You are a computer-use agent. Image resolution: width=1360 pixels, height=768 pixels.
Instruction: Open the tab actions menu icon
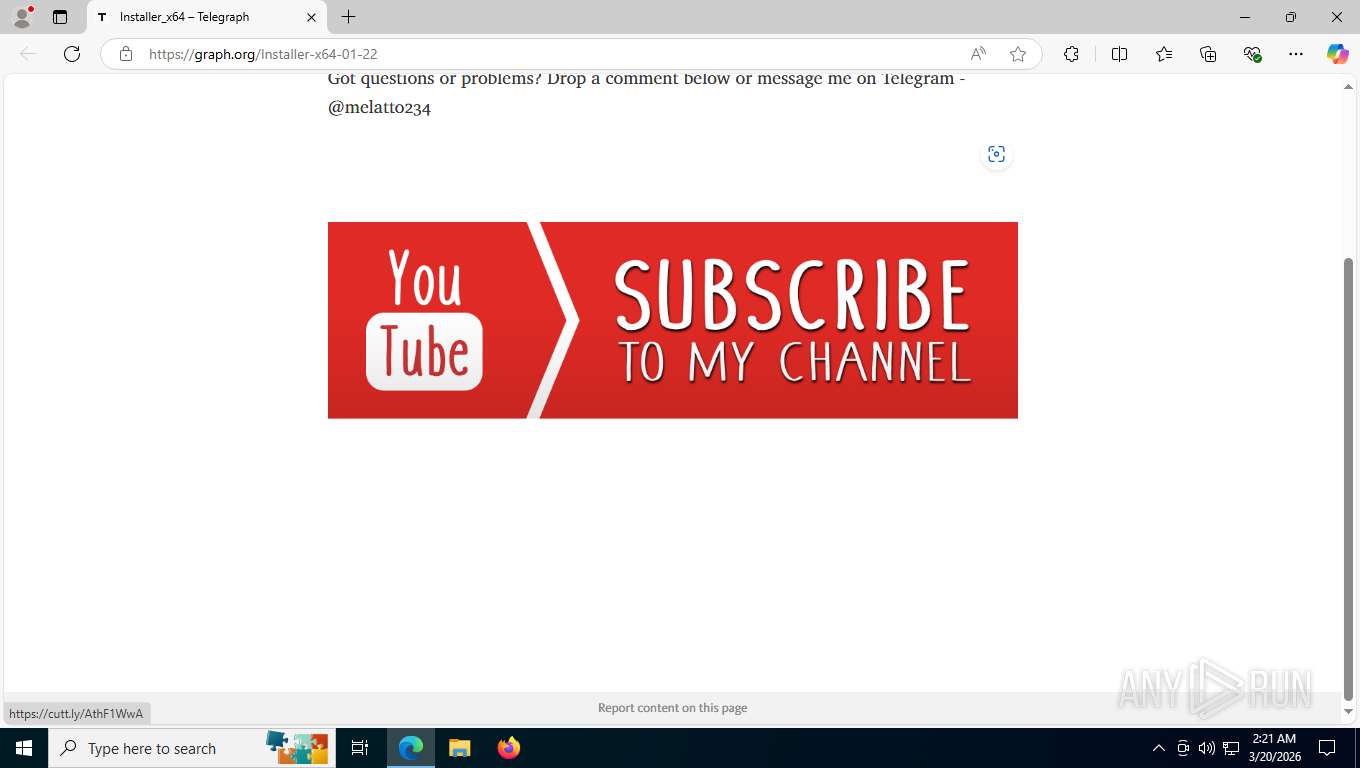60,17
